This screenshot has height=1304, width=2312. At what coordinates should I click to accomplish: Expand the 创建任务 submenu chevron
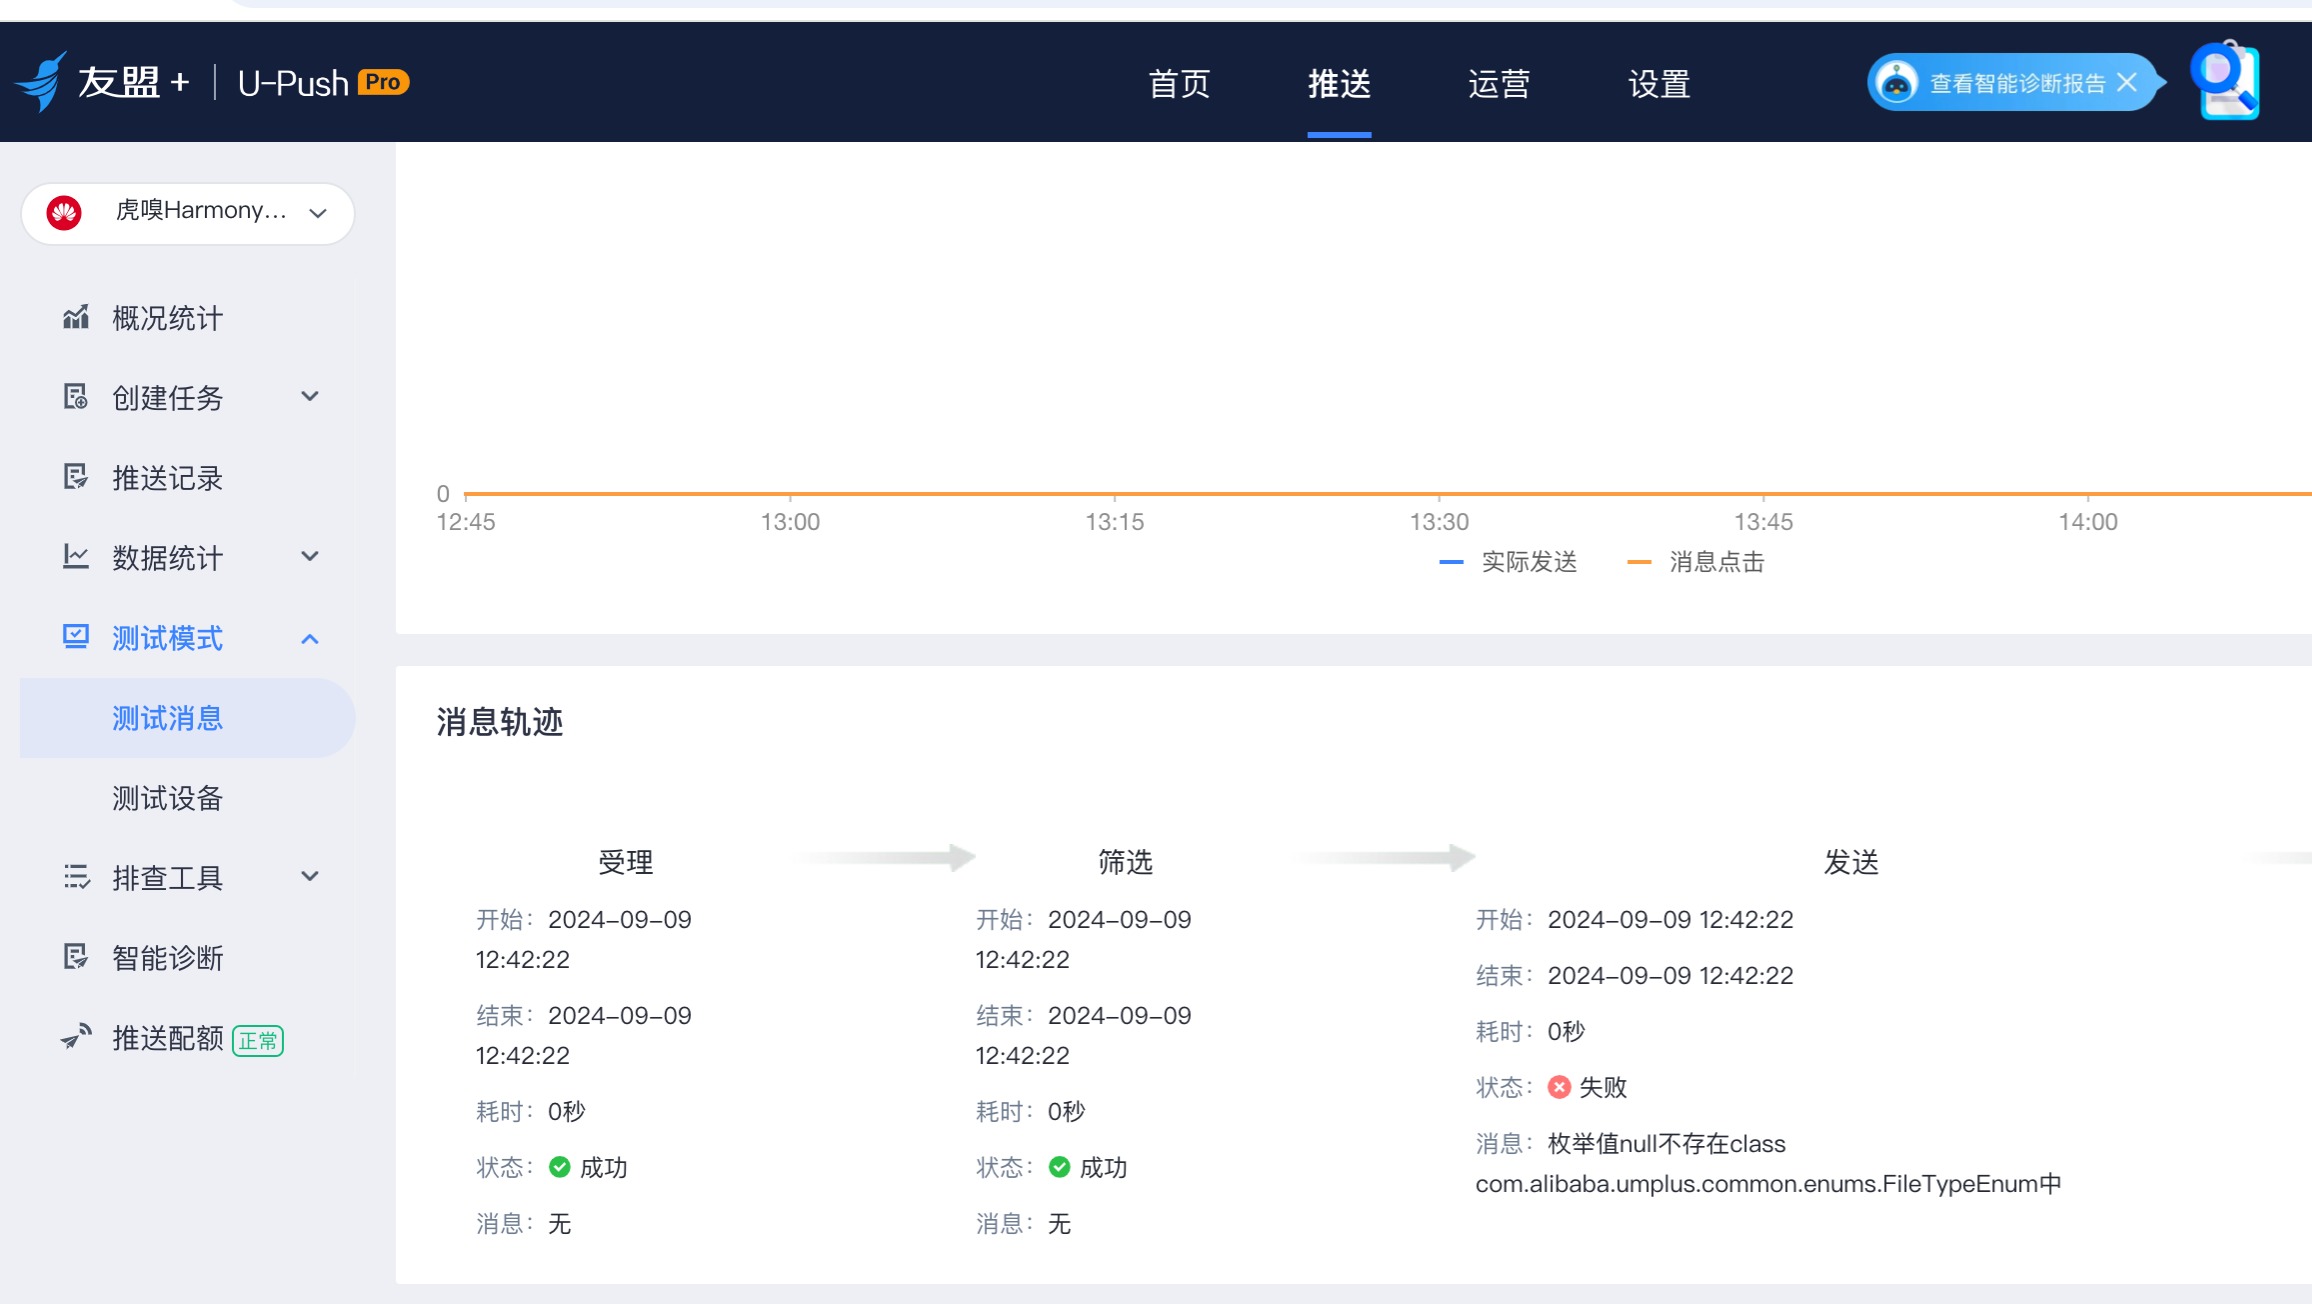click(x=310, y=397)
